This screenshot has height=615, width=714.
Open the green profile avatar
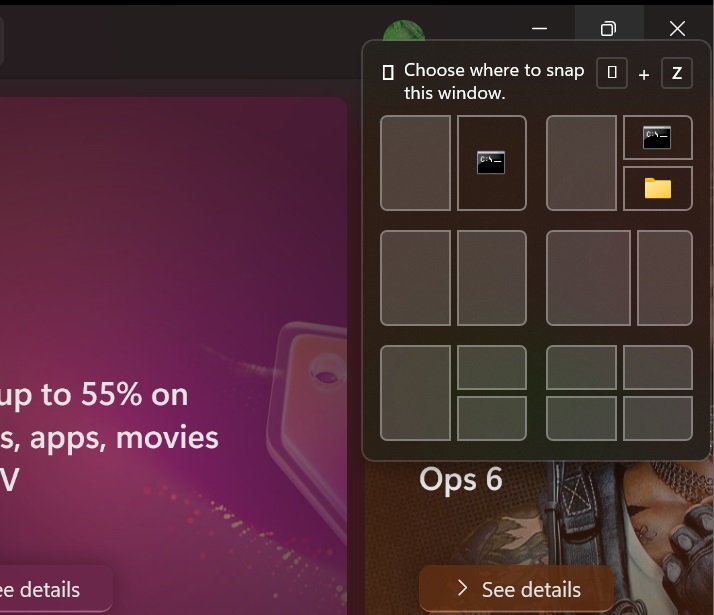click(x=403, y=31)
